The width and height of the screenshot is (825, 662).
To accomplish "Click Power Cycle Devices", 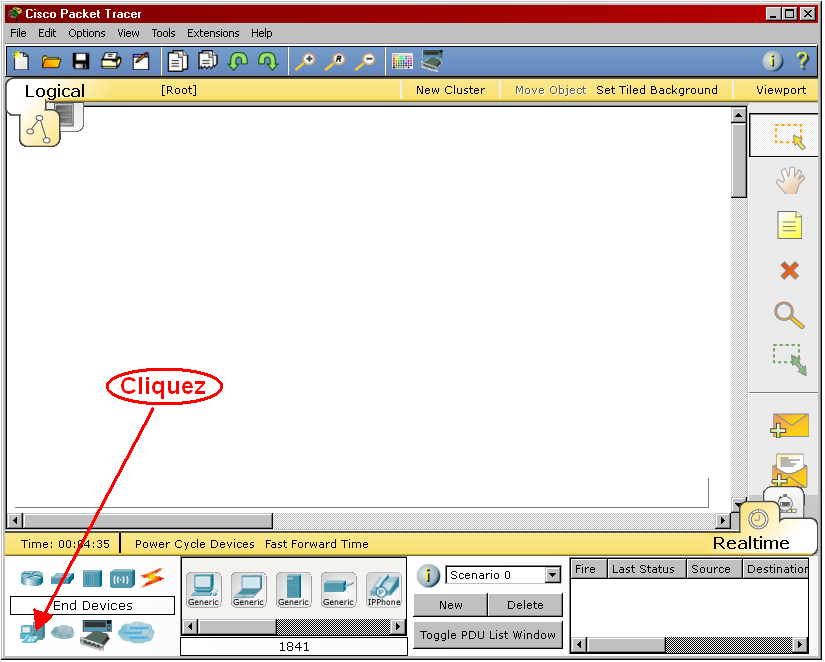I will (195, 544).
